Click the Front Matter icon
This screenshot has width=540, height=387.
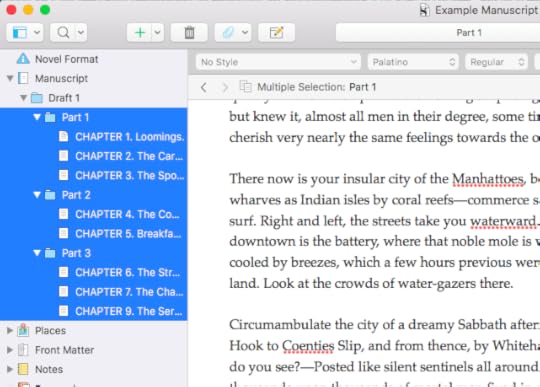click(x=23, y=350)
